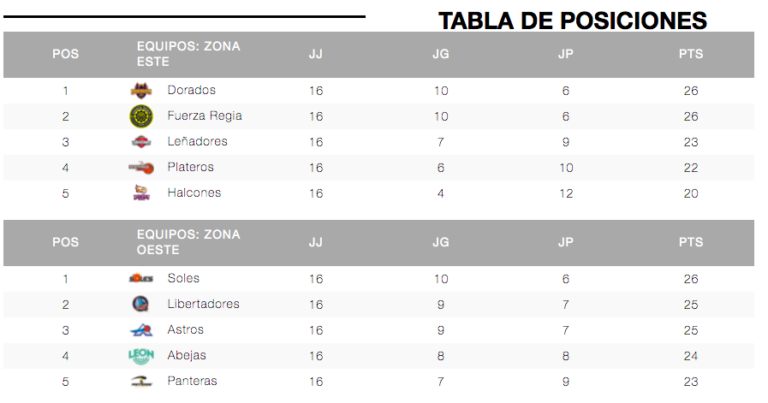Click PTS header in Zona Este table
Image resolution: width=768 pixels, height=403 pixels.
(x=691, y=54)
